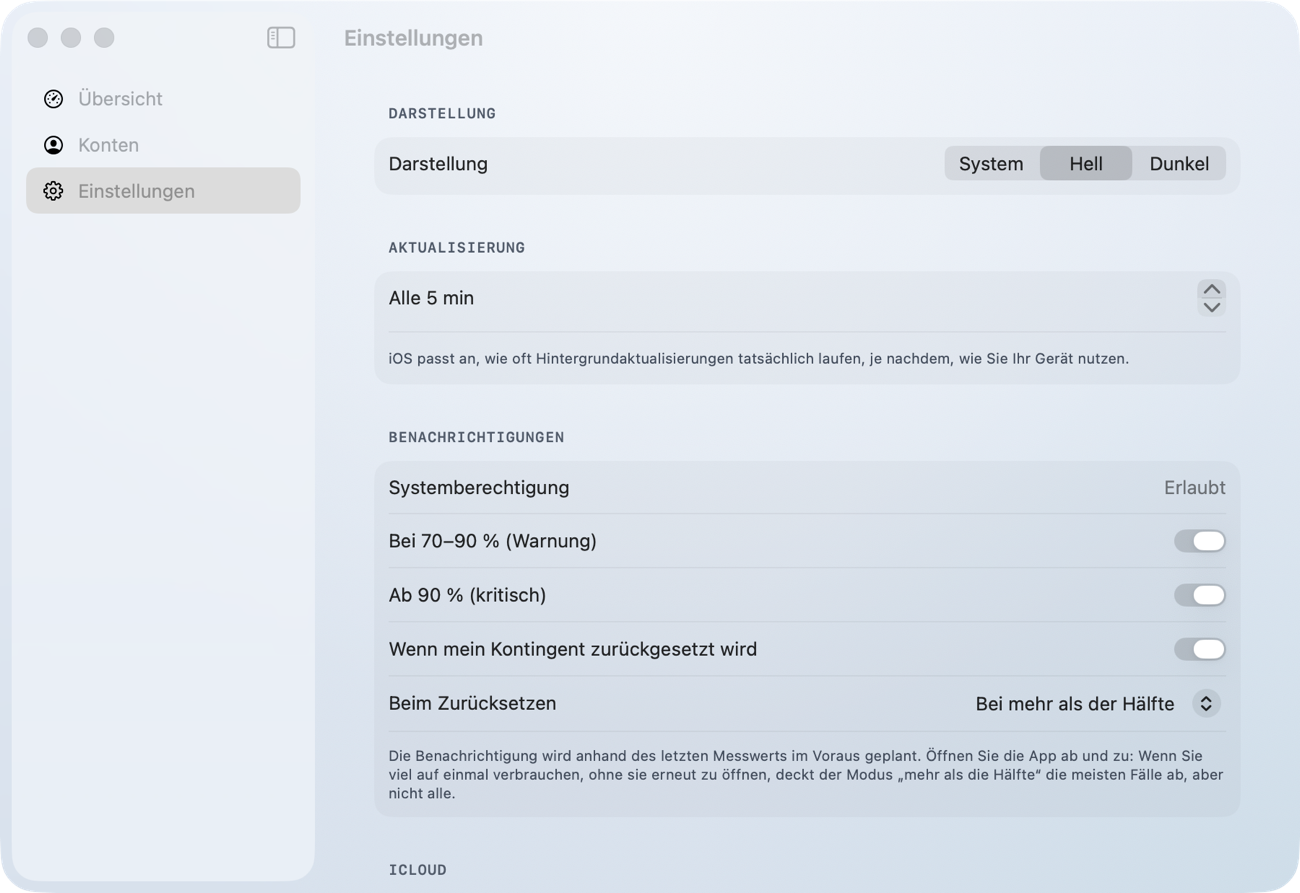The height and width of the screenshot is (893, 1300).
Task: Click the Einstellungen gear icon
Action: point(54,191)
